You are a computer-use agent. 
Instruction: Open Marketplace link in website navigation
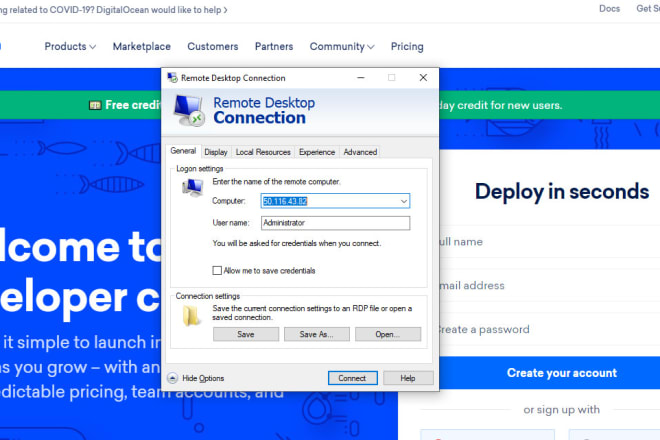point(142,46)
